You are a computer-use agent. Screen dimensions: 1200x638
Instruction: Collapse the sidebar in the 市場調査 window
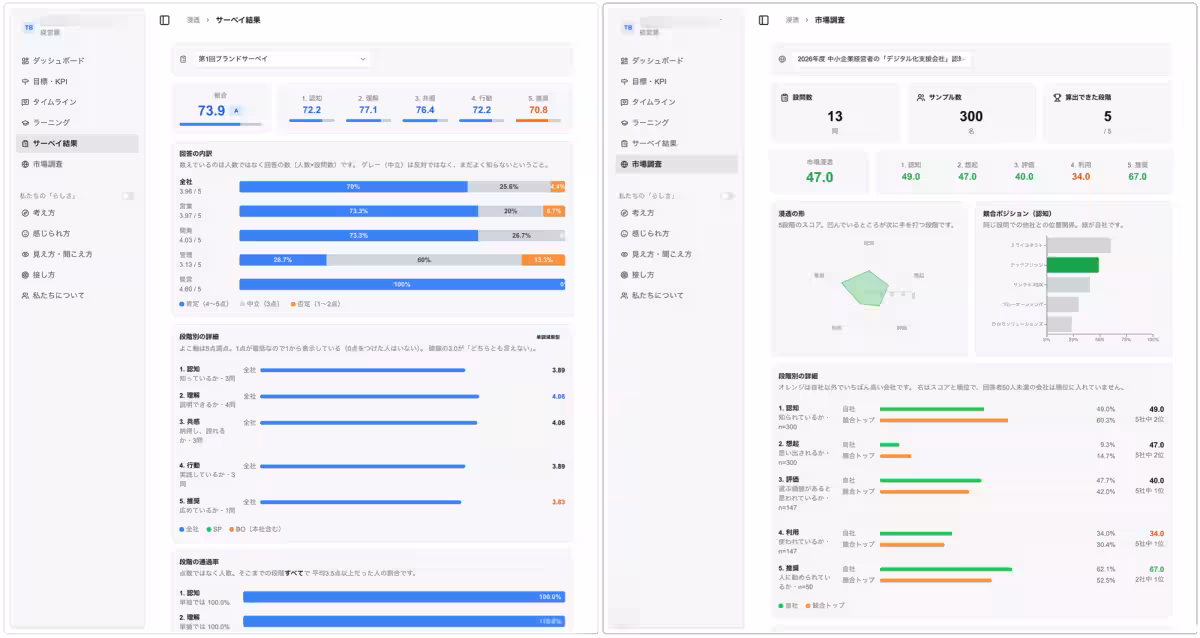click(x=764, y=20)
